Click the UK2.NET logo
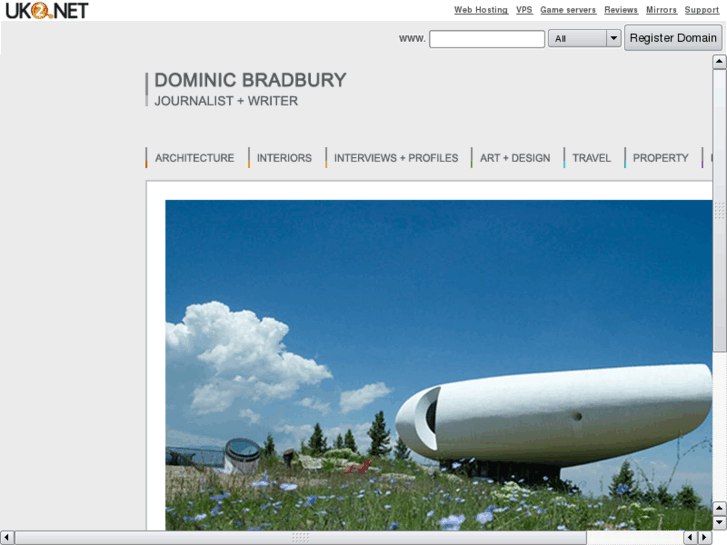727x545 pixels. pyautogui.click(x=46, y=10)
